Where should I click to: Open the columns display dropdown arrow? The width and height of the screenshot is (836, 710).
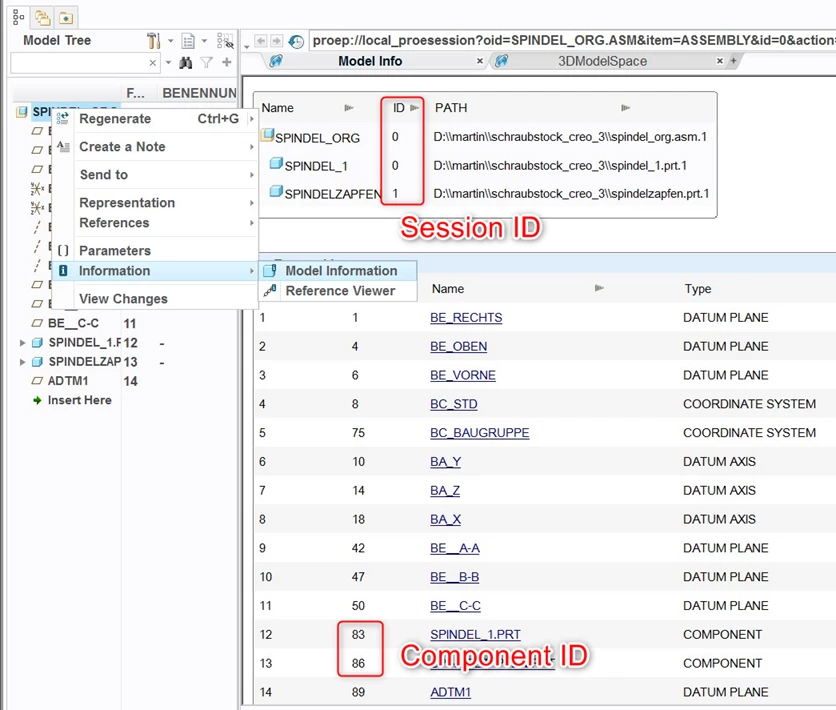pos(204,41)
